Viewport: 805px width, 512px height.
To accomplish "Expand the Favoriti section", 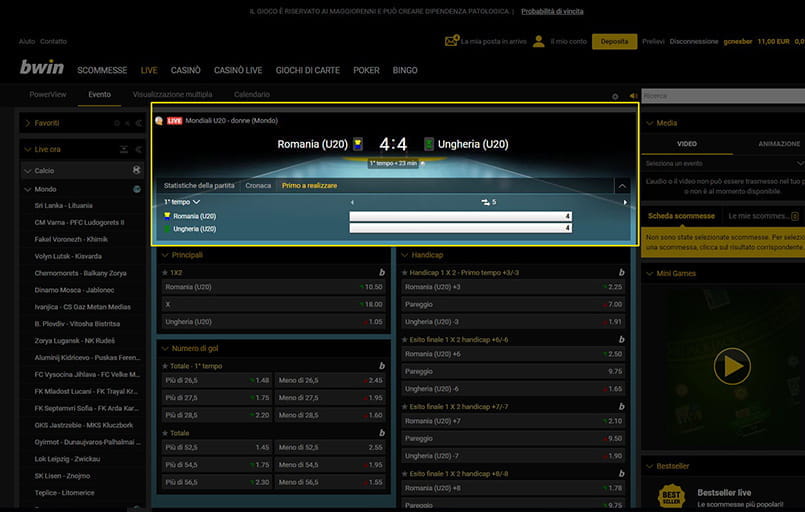I will point(28,123).
